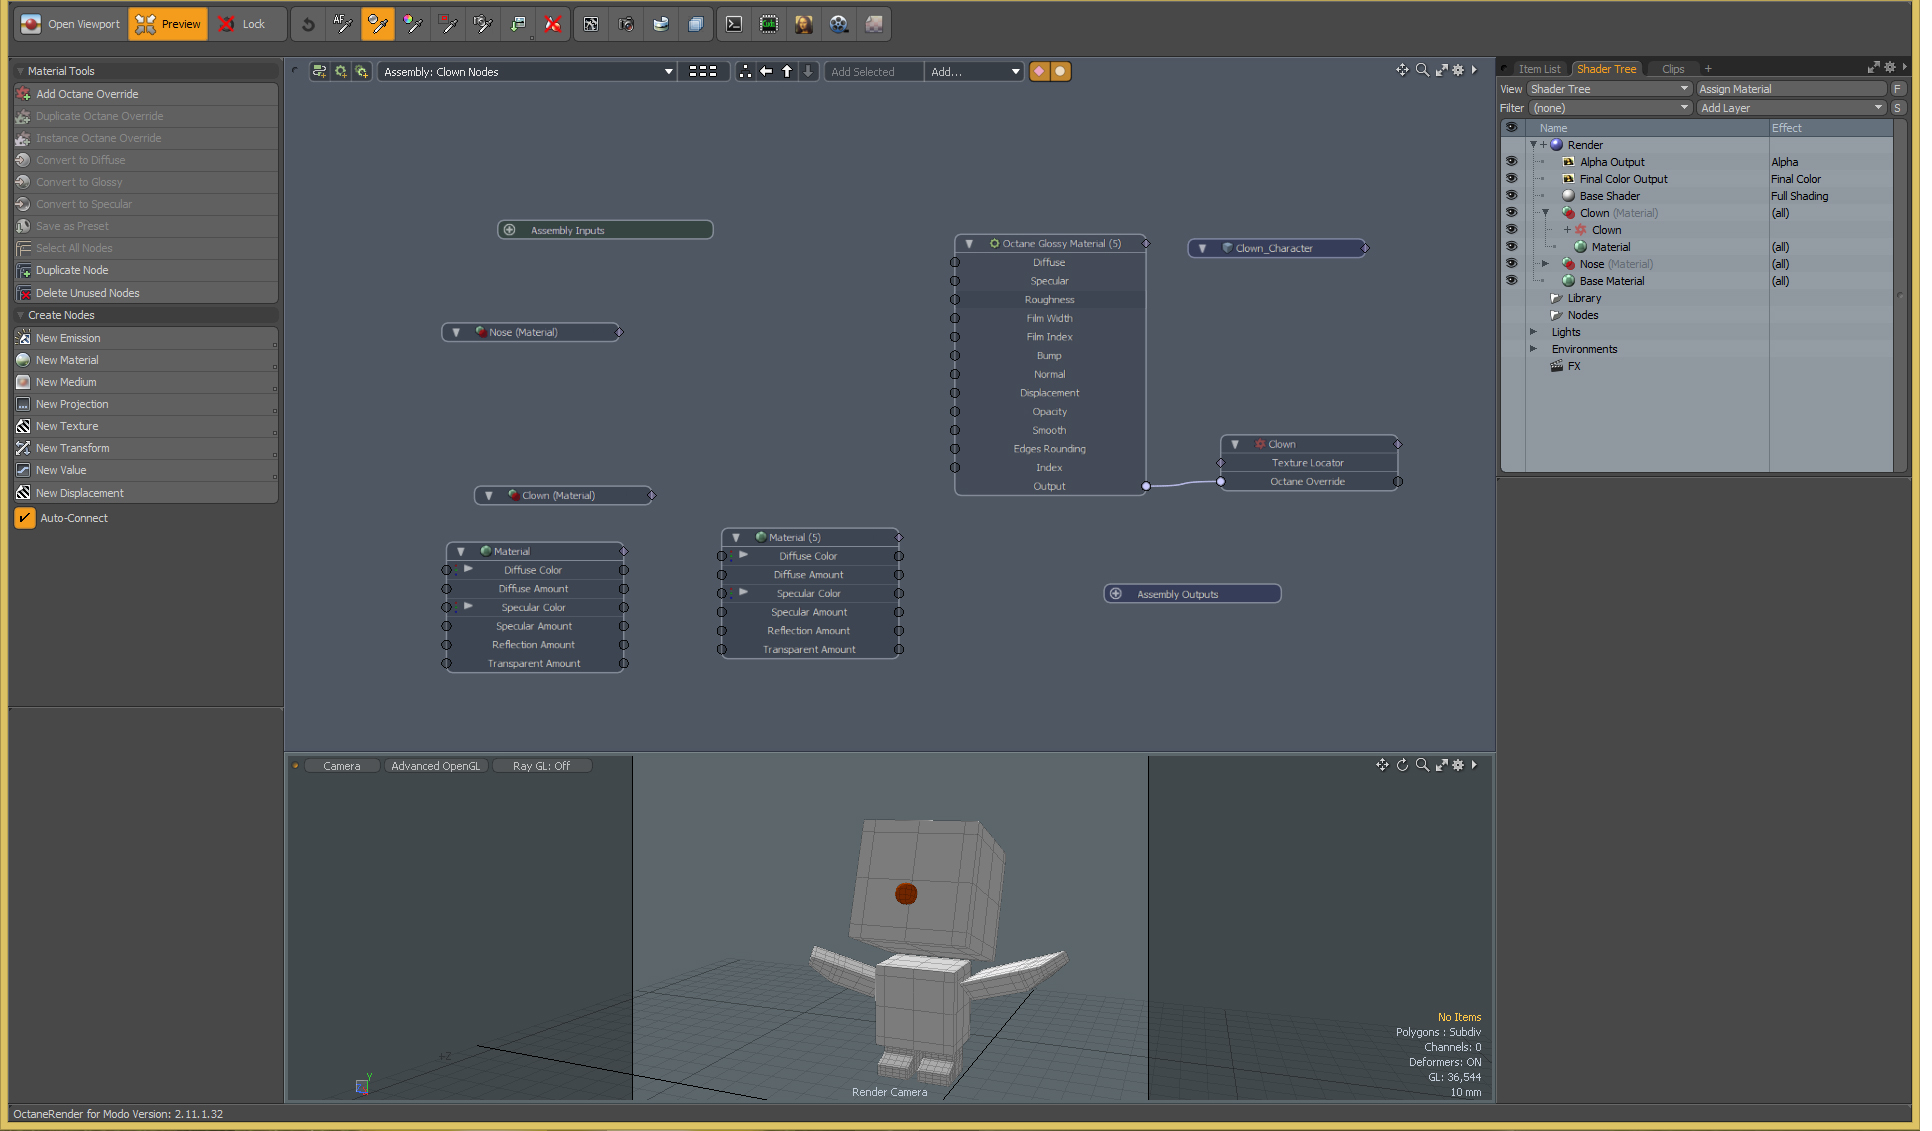Click Octane Glossy Material Roughness input
The height and width of the screenshot is (1131, 1932).
(x=955, y=300)
